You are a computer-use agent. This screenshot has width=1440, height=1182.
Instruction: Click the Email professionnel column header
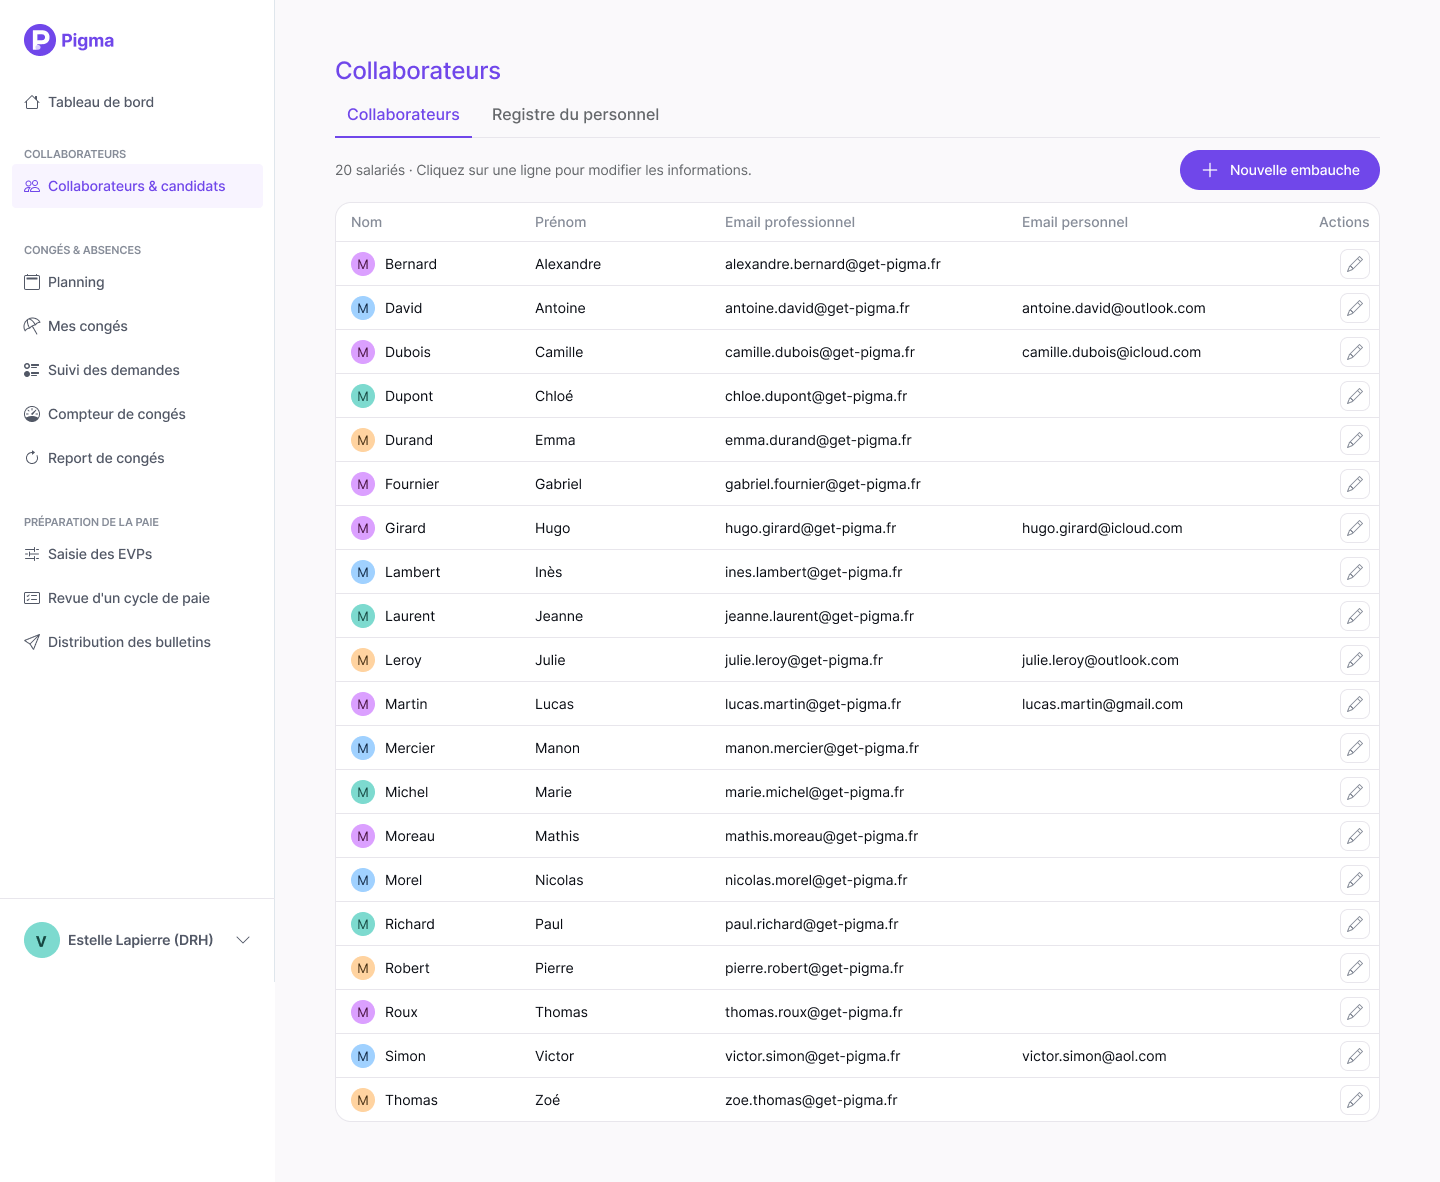coord(790,222)
